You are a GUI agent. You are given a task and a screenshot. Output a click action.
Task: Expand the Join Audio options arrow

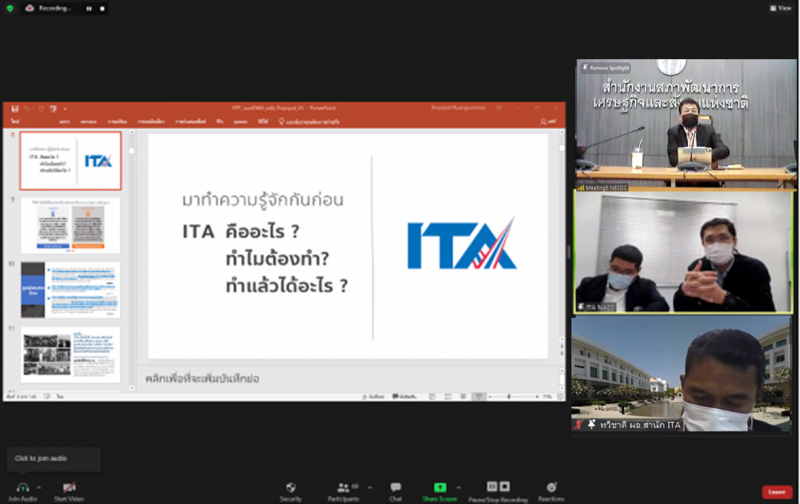(39, 487)
